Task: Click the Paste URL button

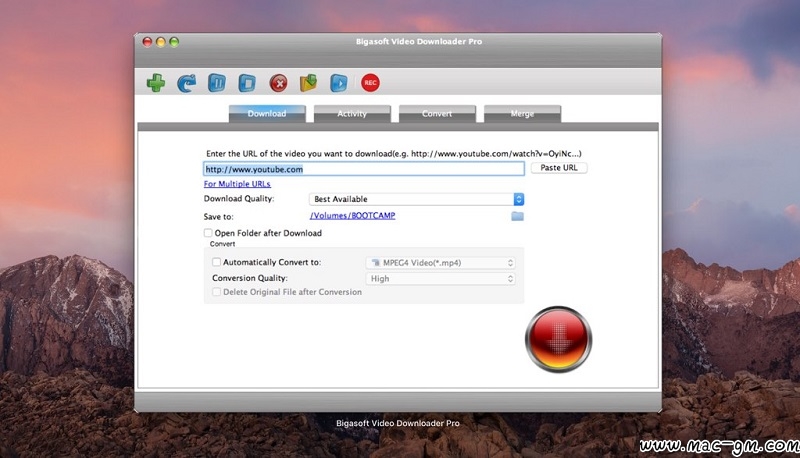Action: [559, 168]
